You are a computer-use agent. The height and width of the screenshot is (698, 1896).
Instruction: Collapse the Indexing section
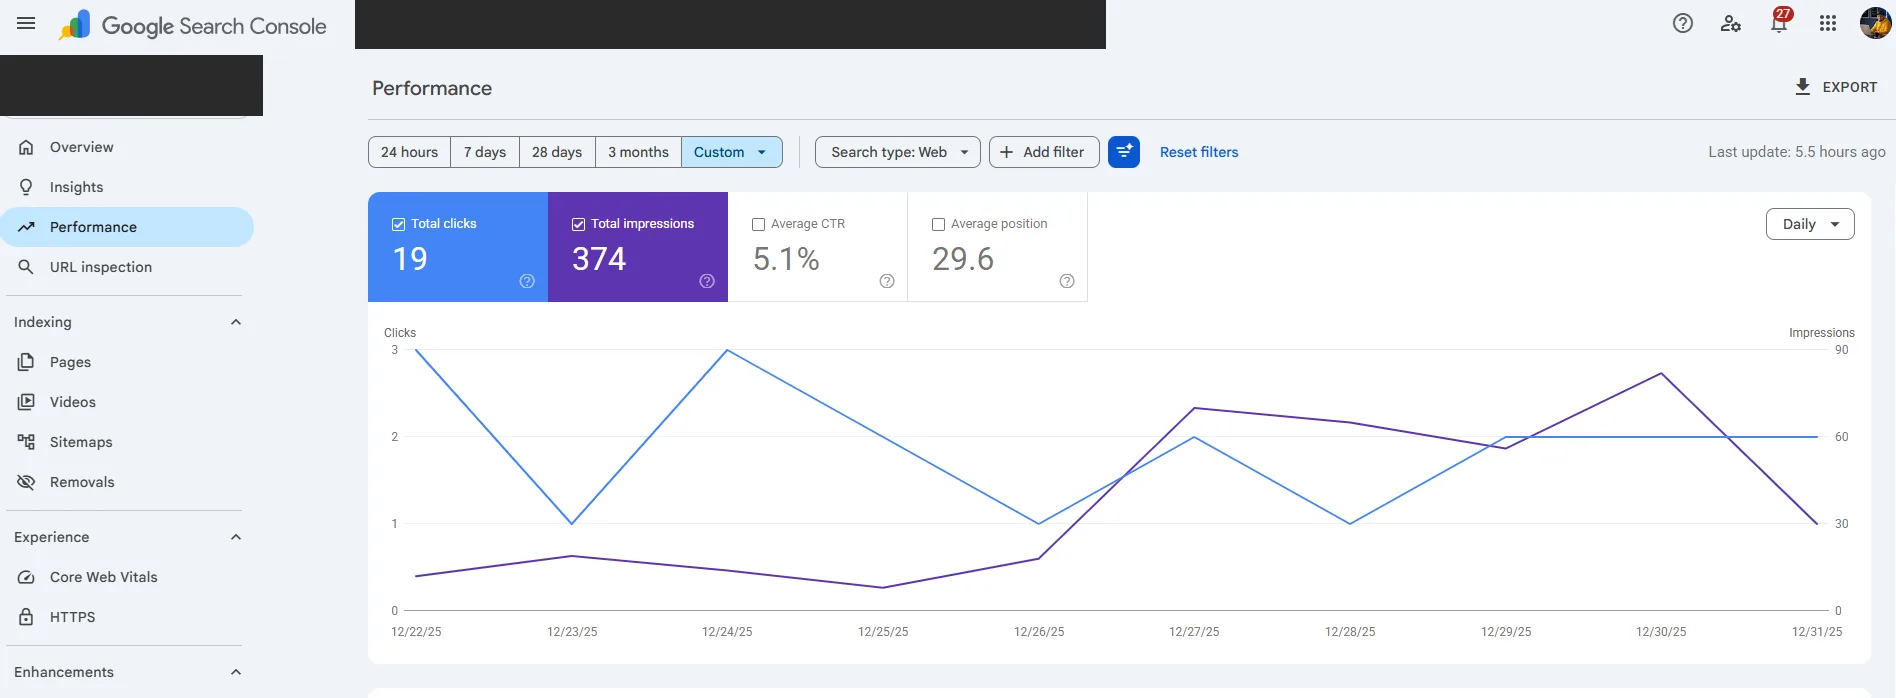pos(236,322)
